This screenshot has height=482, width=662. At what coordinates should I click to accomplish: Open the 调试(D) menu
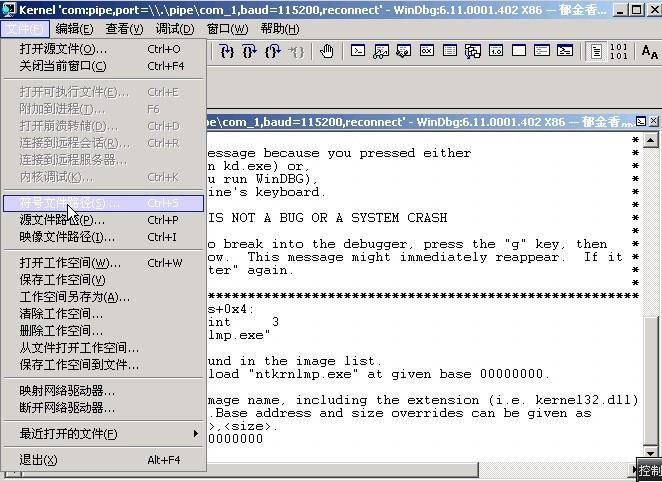coord(175,29)
